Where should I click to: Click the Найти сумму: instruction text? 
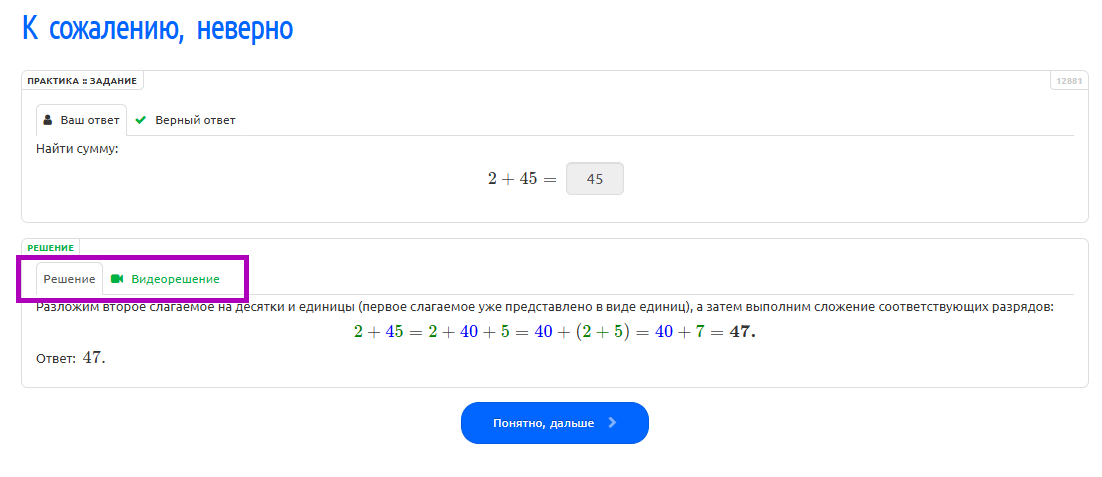pos(77,150)
